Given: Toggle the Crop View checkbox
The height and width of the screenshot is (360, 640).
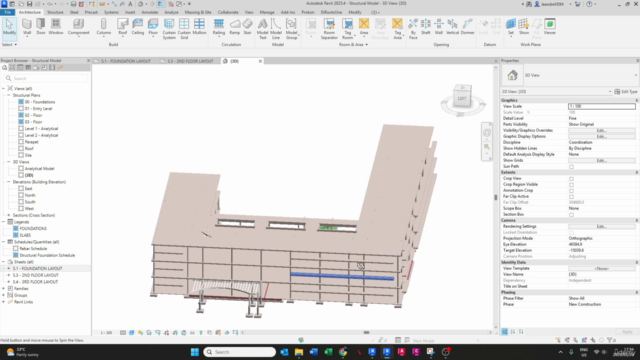Looking at the screenshot, I should pos(571,178).
